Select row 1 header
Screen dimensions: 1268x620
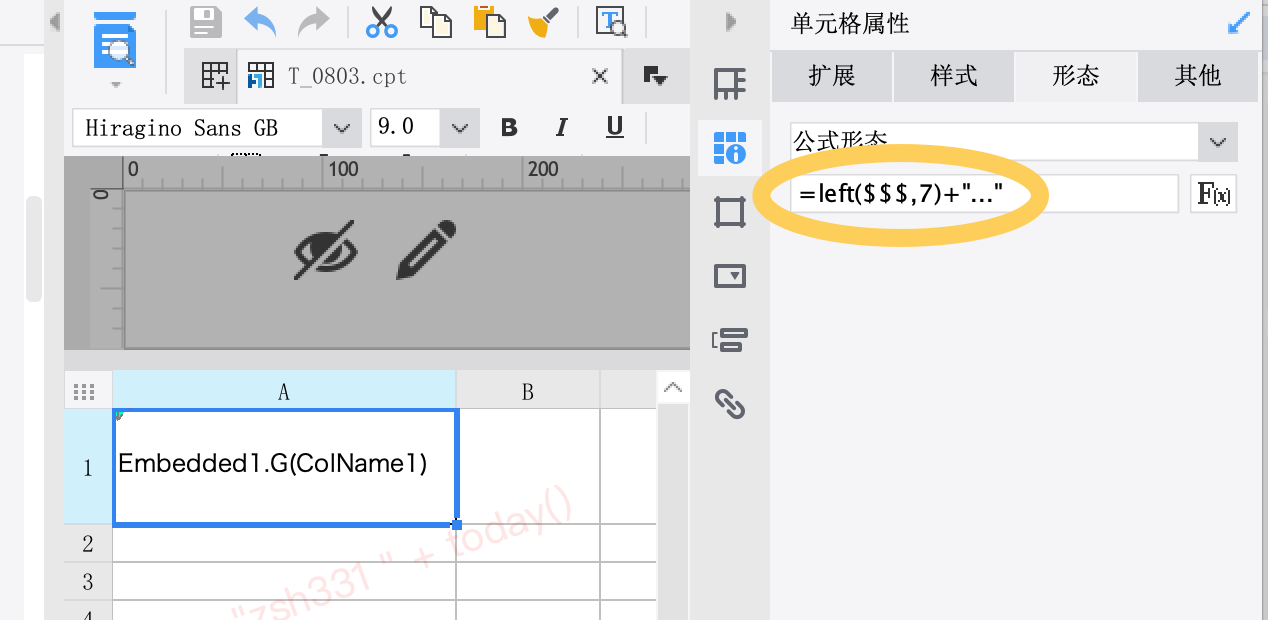[88, 467]
